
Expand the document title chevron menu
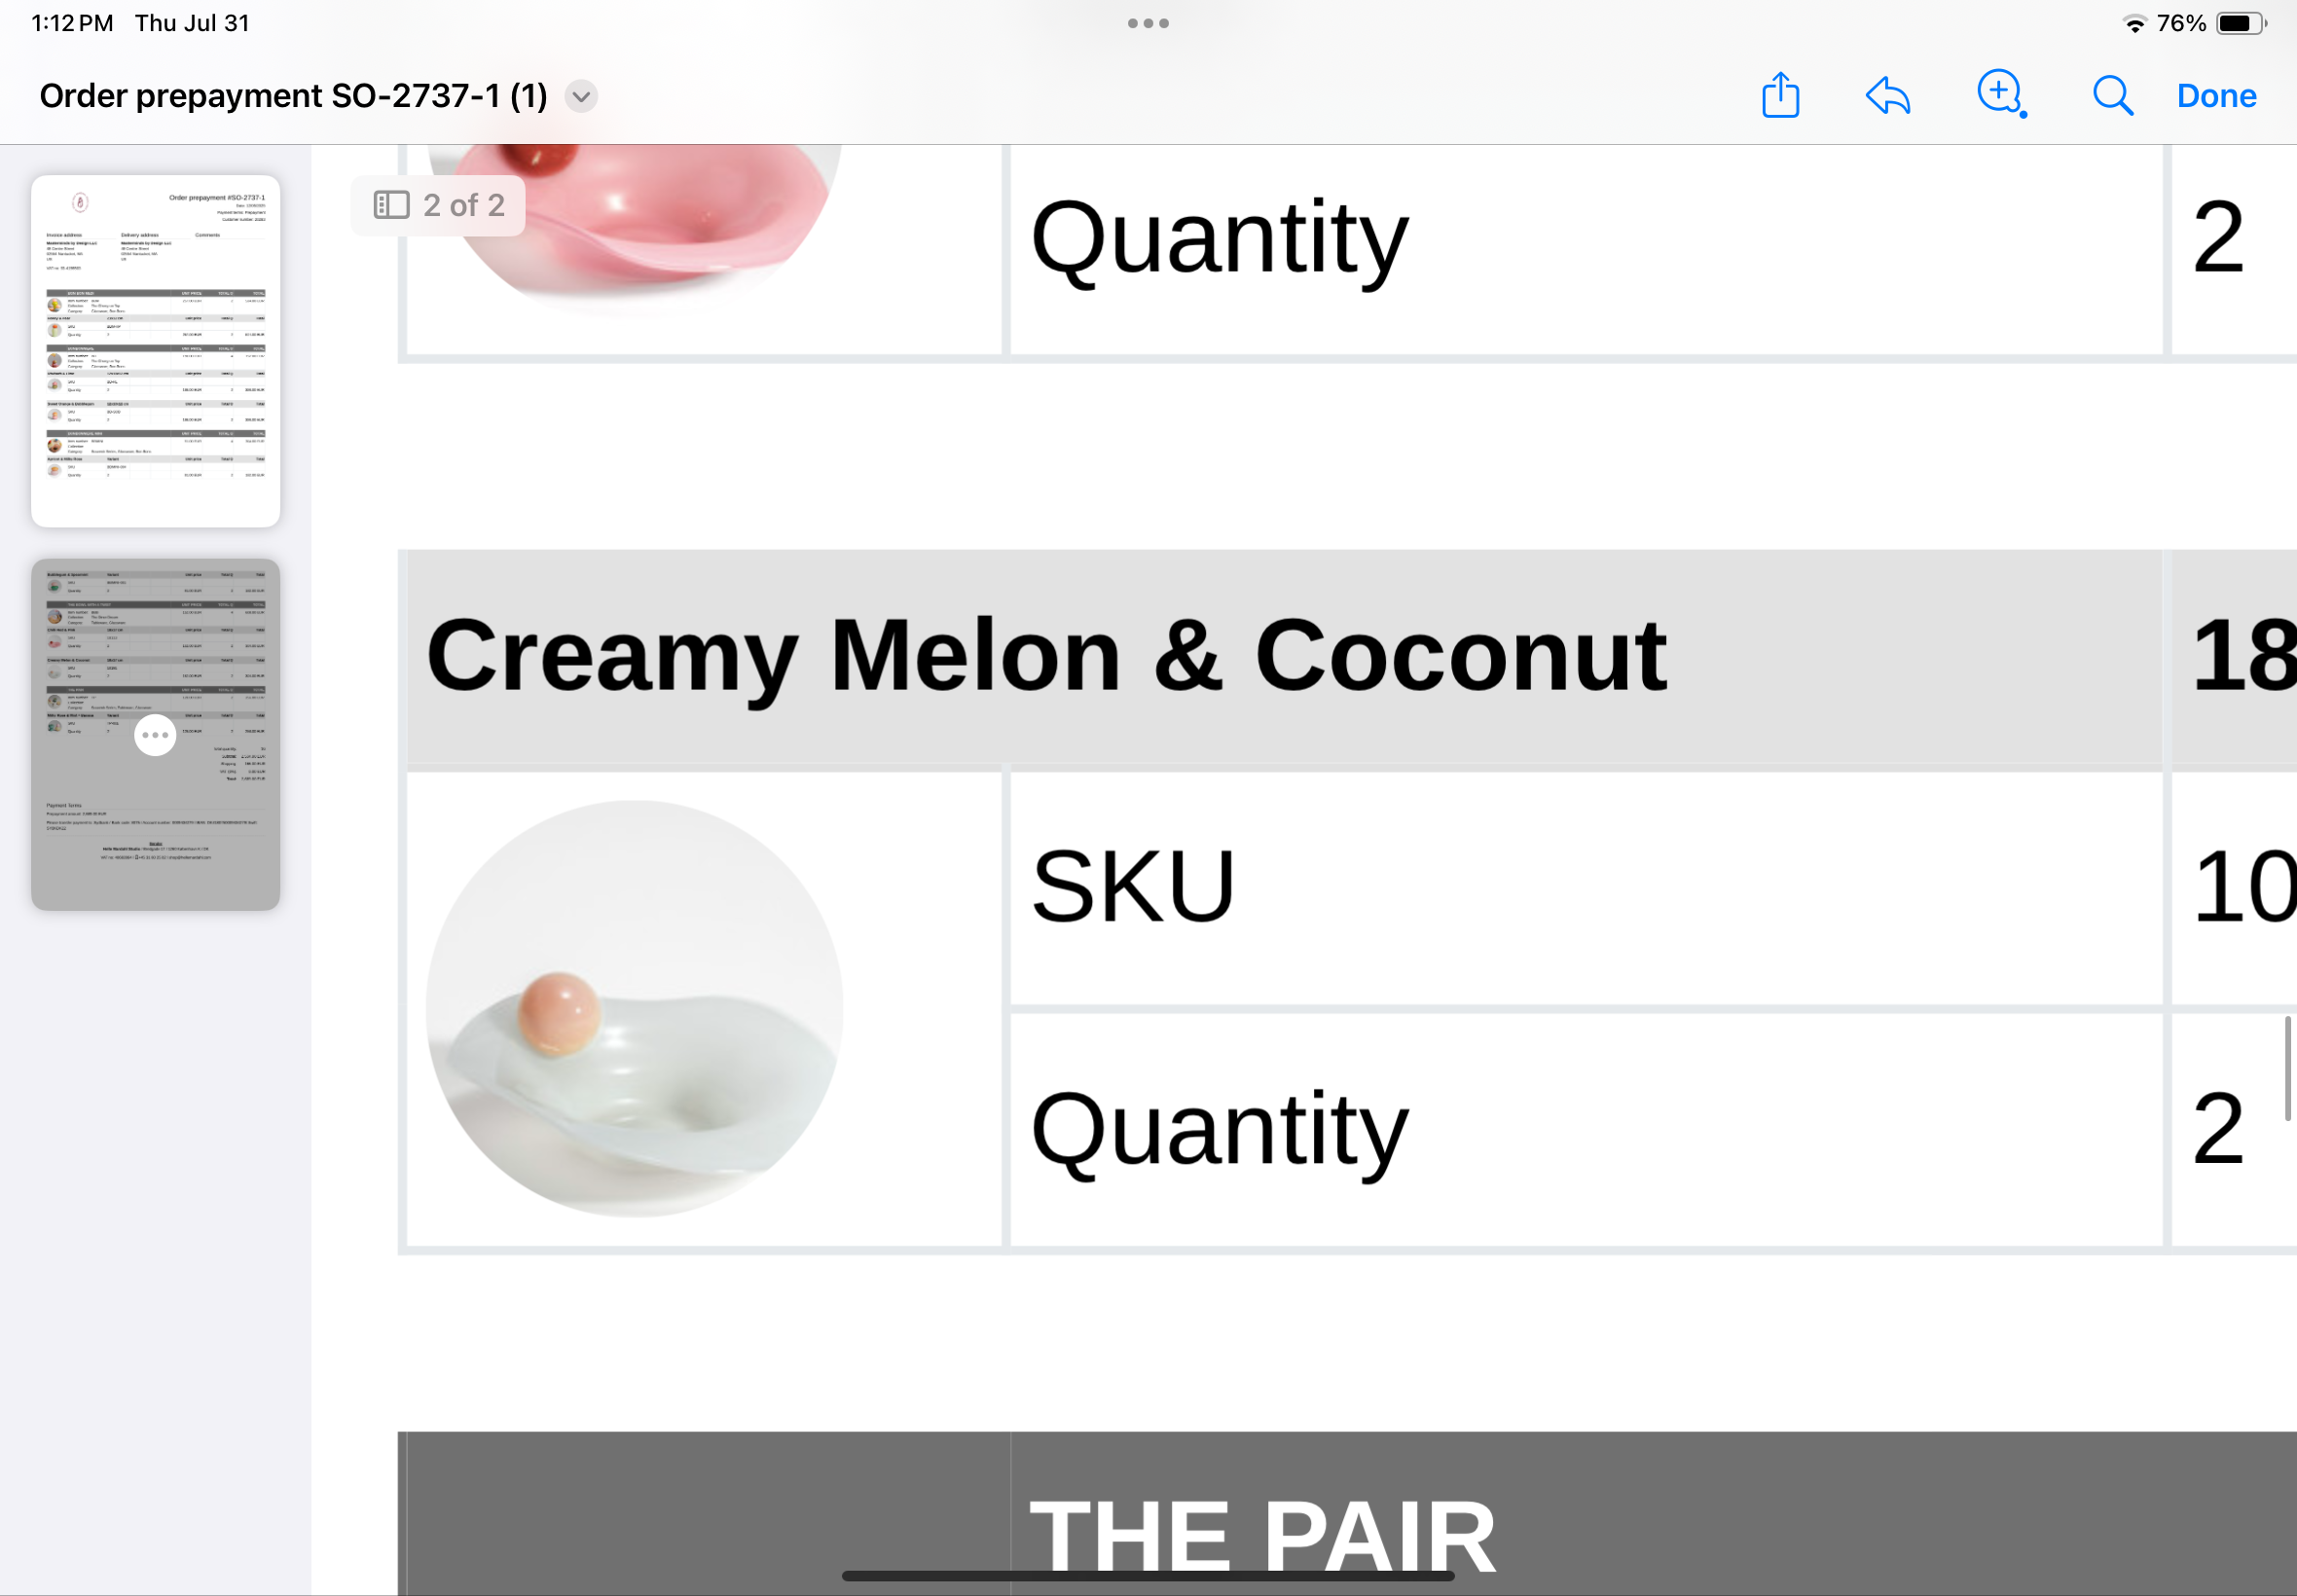(581, 96)
